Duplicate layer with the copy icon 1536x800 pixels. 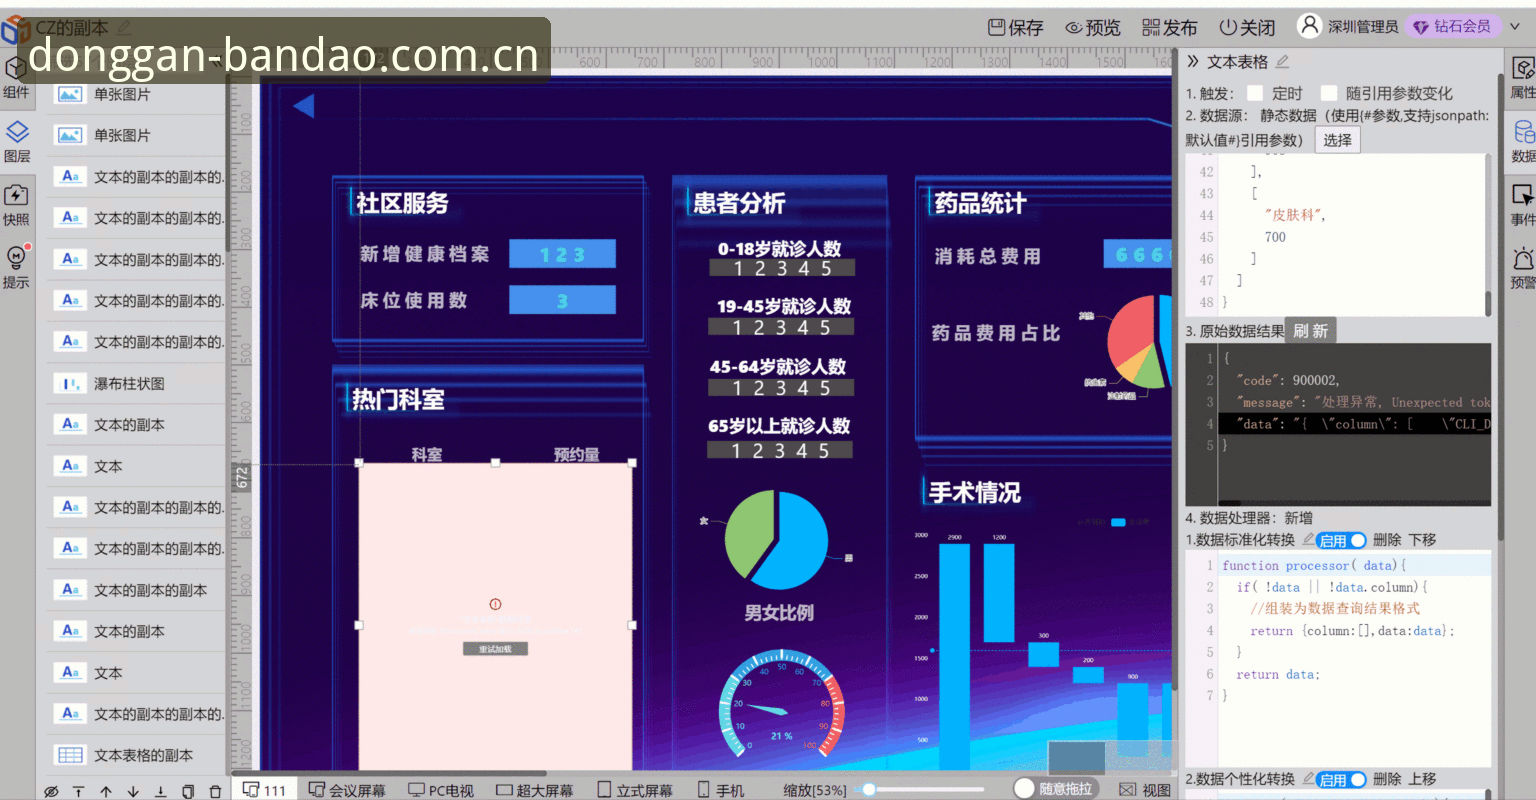187,791
